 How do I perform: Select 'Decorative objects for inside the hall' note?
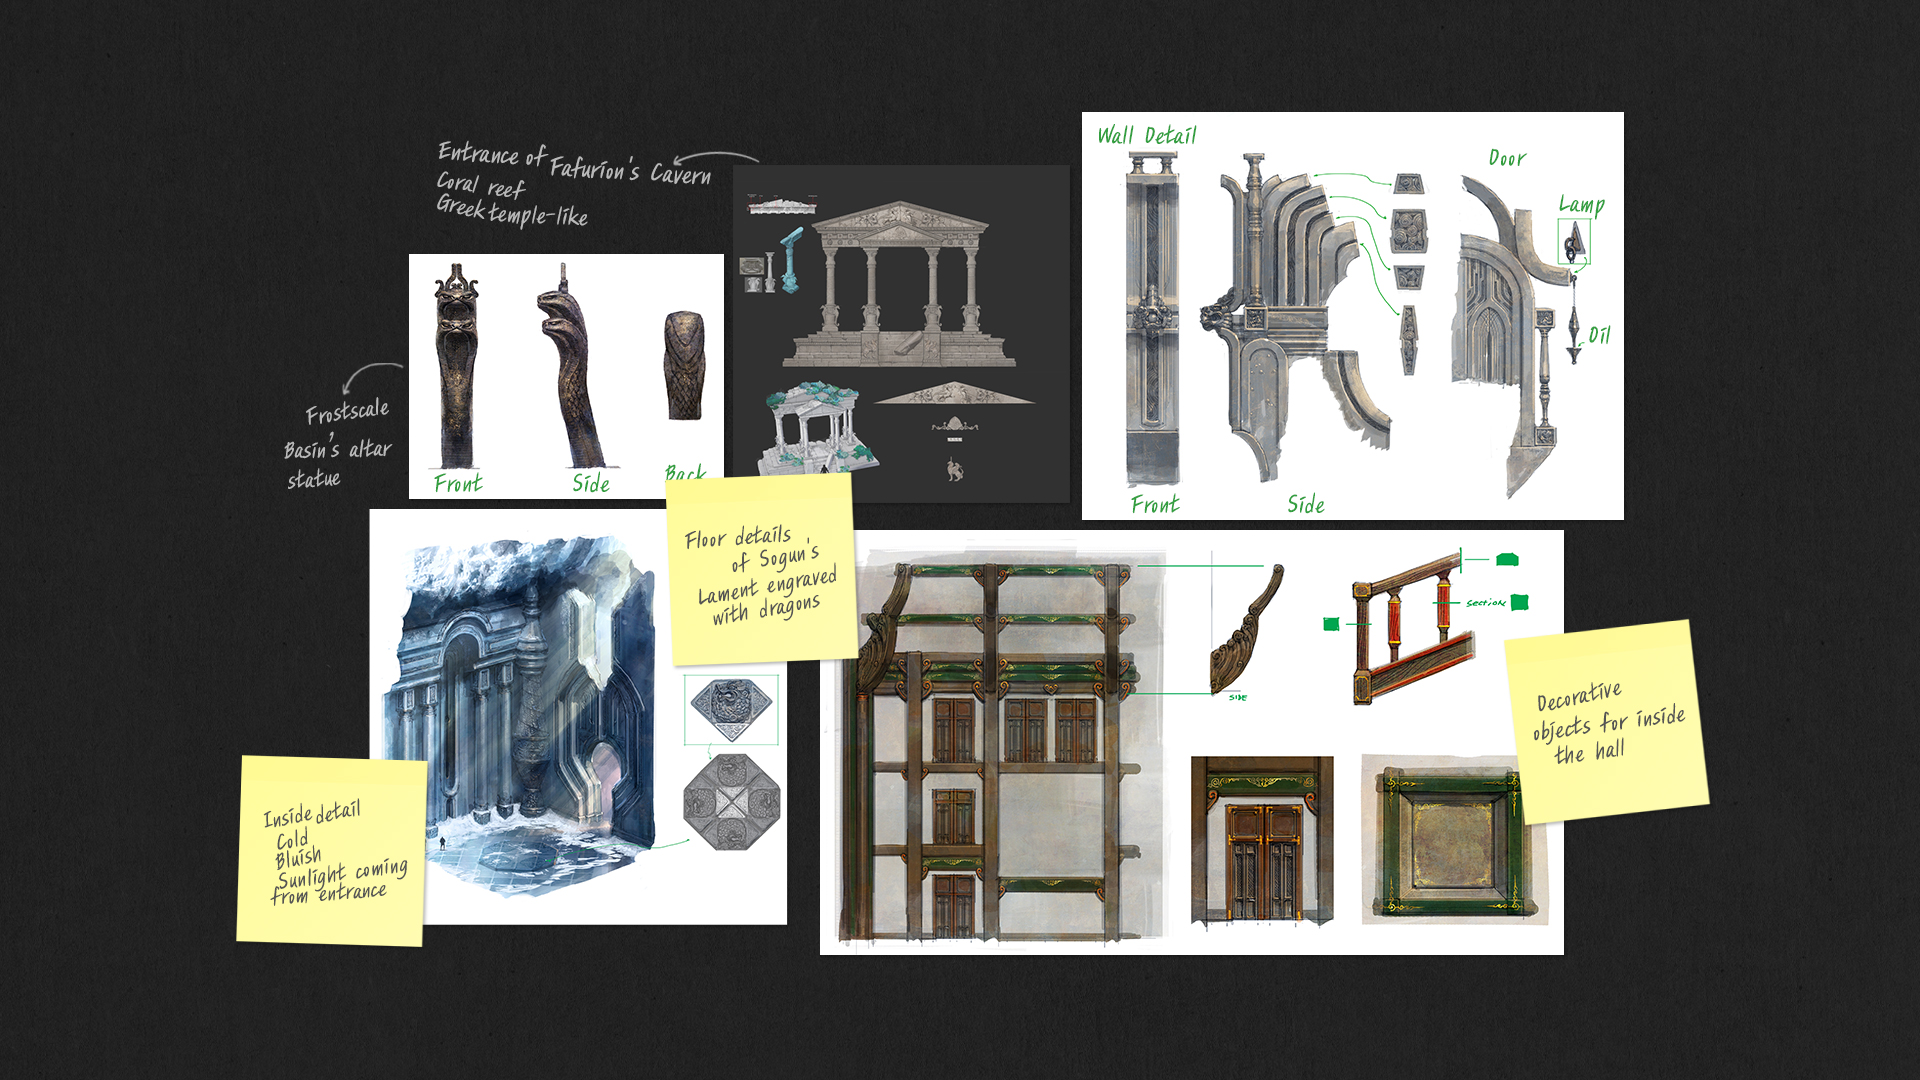click(x=1607, y=722)
